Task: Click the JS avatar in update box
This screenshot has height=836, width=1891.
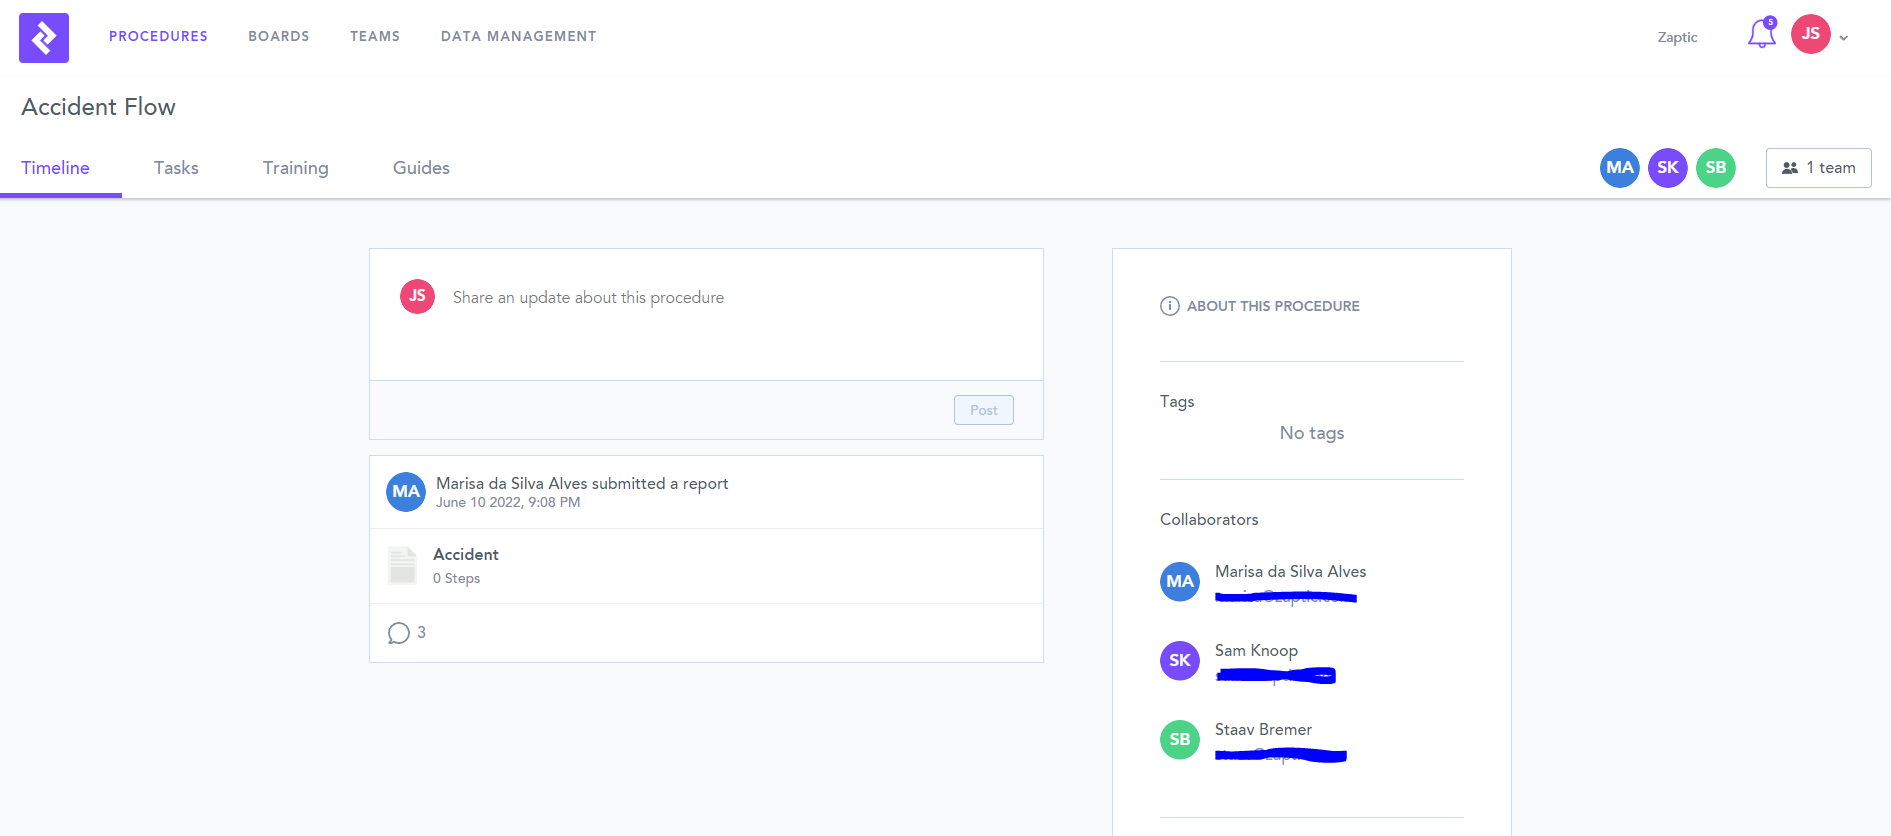Action: pyautogui.click(x=417, y=296)
